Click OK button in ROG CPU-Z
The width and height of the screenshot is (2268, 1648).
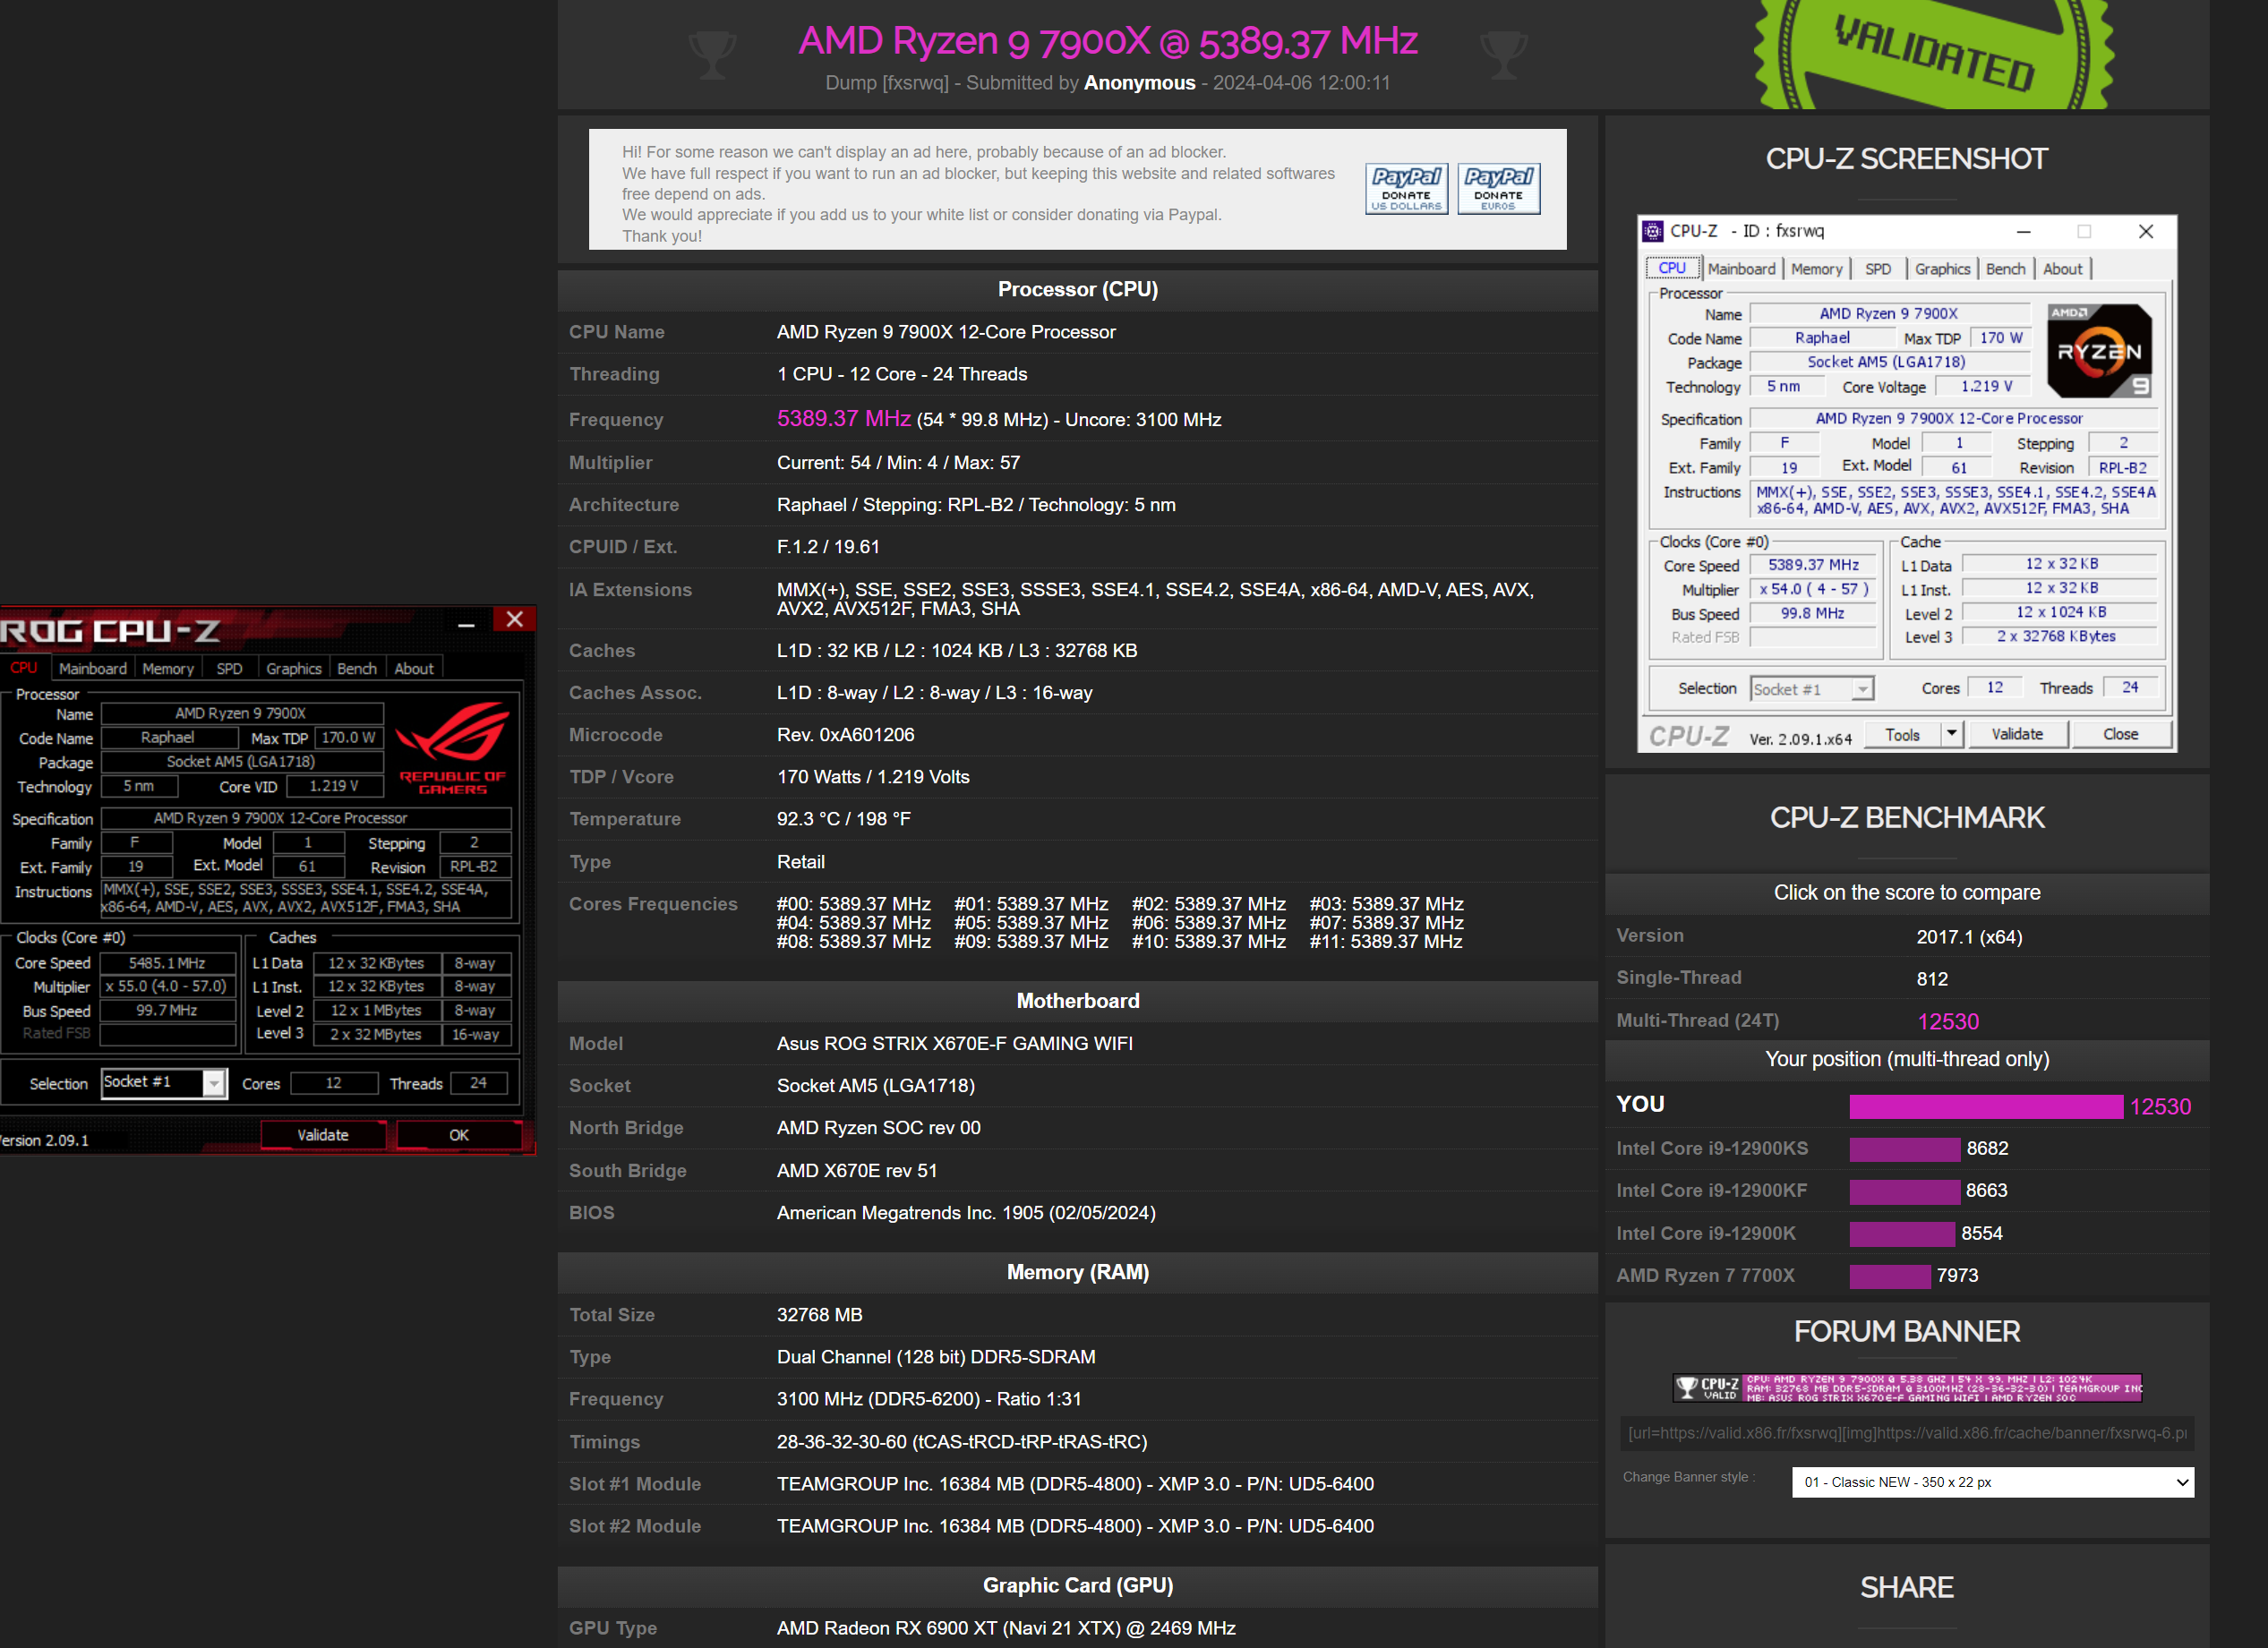click(459, 1135)
